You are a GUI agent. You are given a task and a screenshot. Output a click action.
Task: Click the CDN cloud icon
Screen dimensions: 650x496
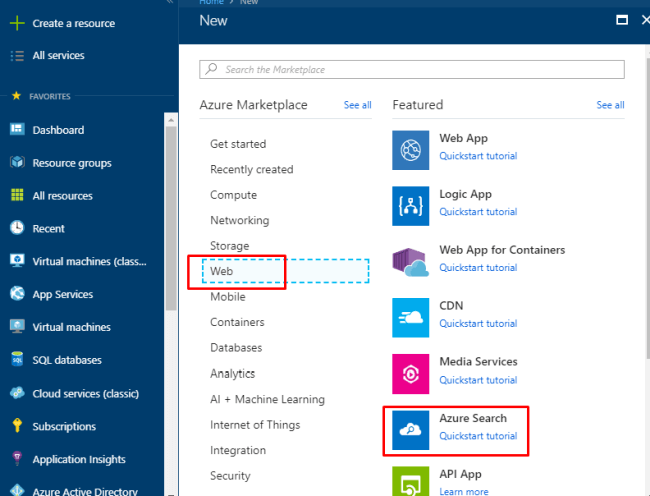(410, 318)
